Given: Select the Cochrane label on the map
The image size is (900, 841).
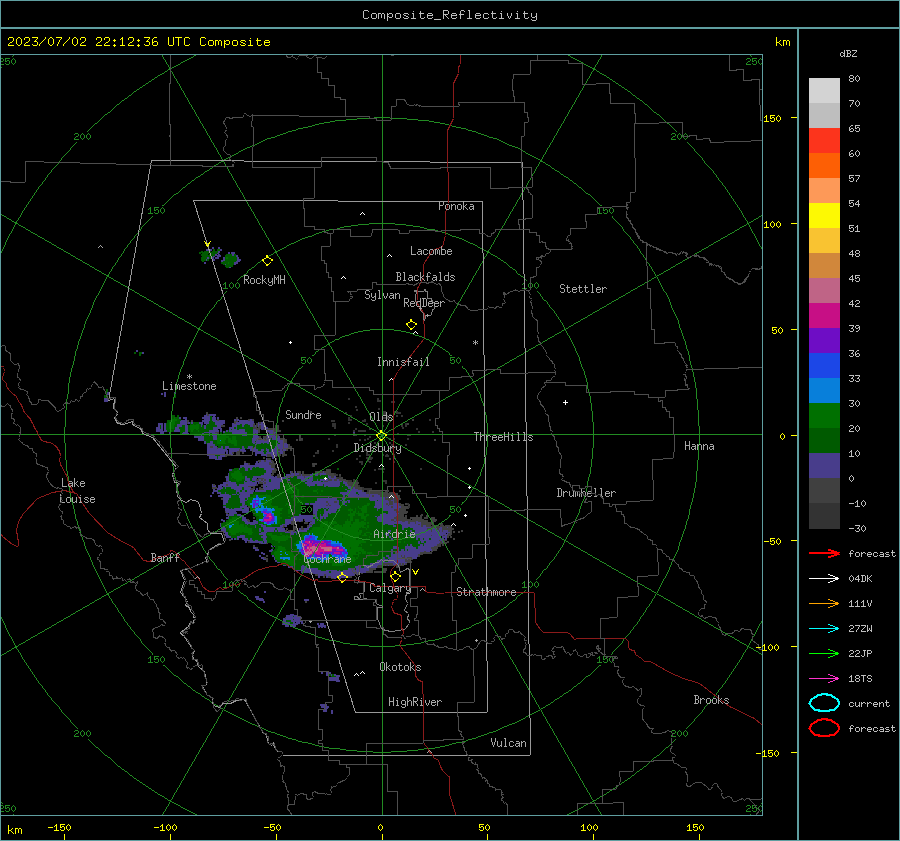Looking at the screenshot, I should tap(327, 559).
